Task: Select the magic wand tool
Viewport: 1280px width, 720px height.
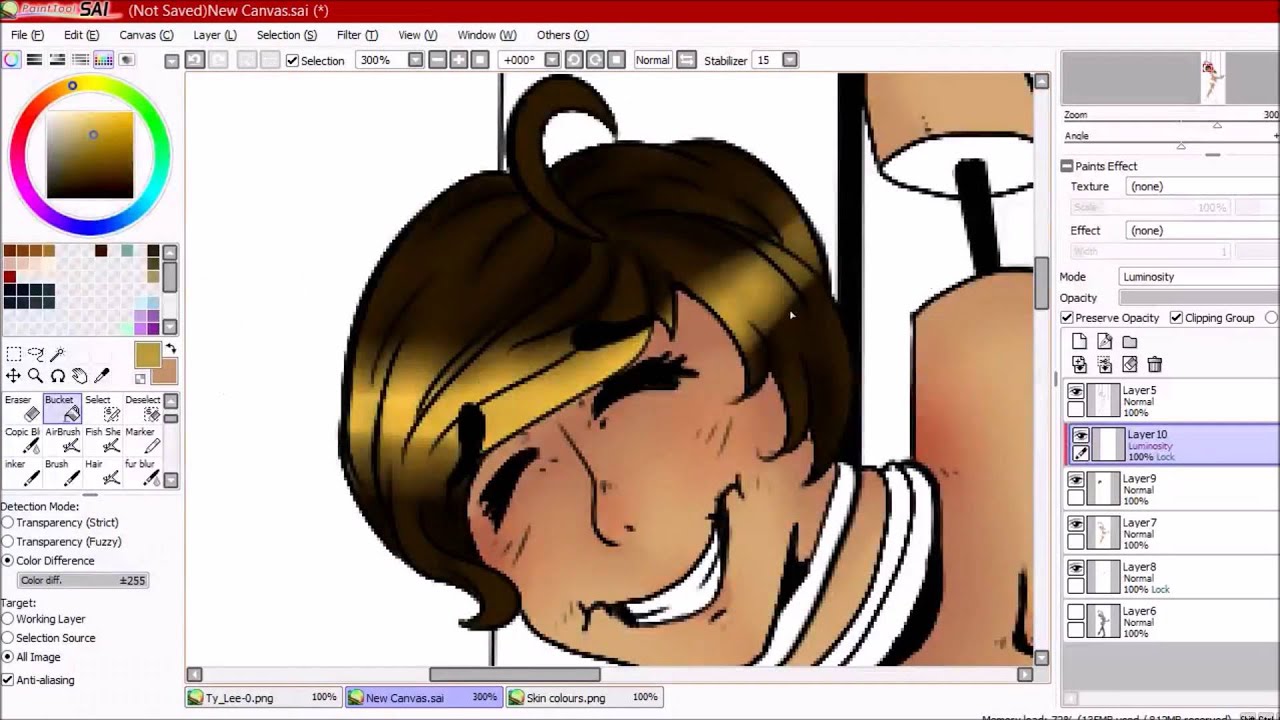Action: point(57,354)
